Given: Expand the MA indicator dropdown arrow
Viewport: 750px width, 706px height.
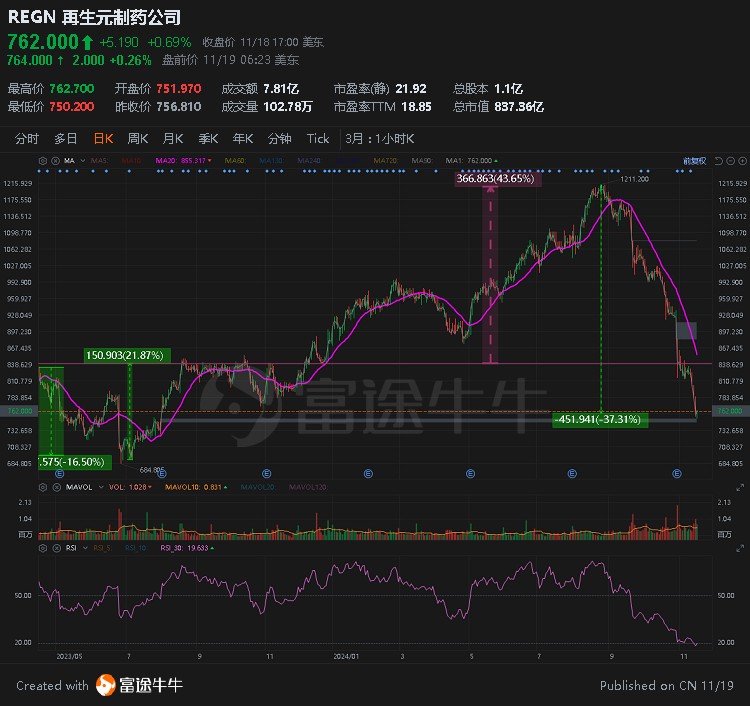Looking at the screenshot, I should (82, 161).
